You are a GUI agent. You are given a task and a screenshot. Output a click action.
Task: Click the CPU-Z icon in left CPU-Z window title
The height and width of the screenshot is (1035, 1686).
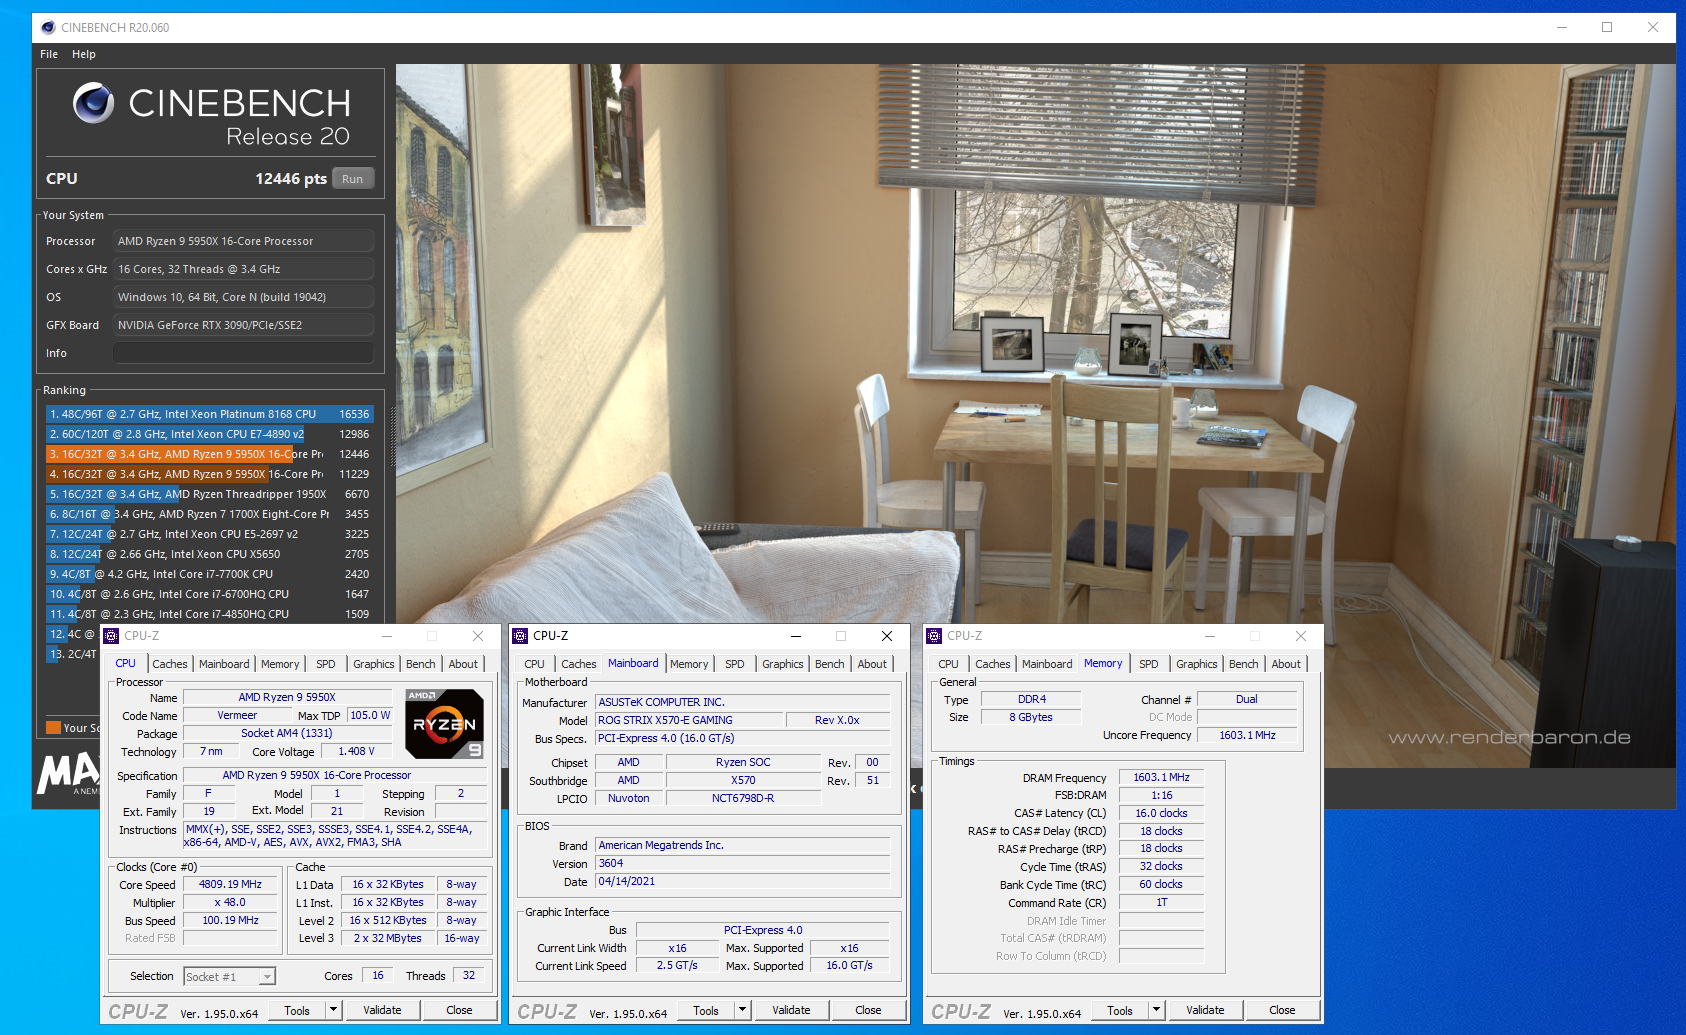point(112,636)
